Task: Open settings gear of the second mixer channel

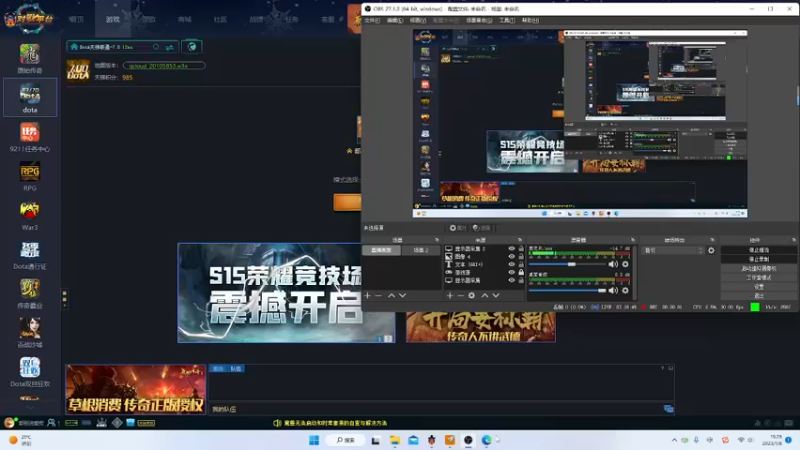Action: click(x=625, y=290)
